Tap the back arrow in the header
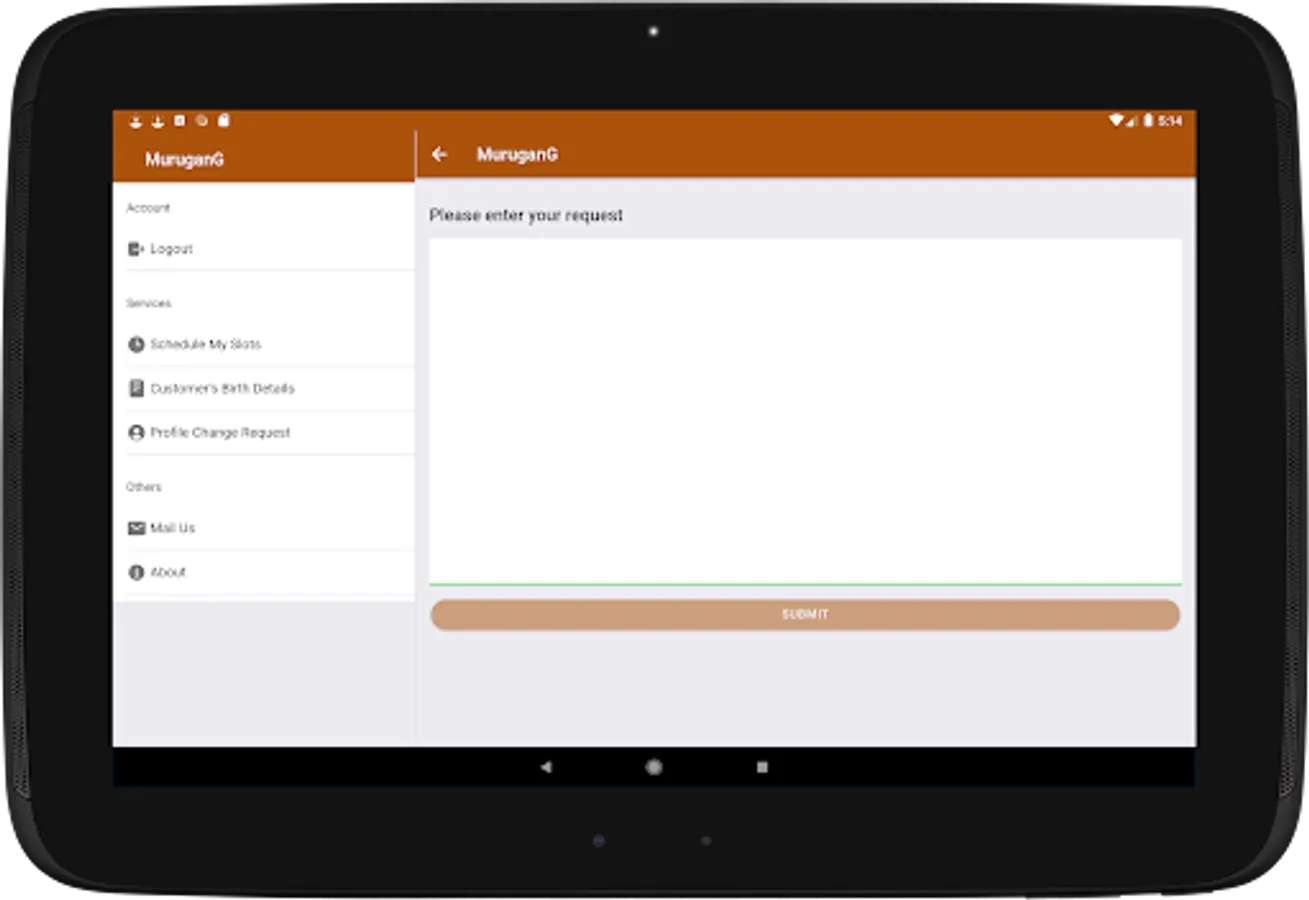This screenshot has height=900, width=1309. pyautogui.click(x=439, y=154)
